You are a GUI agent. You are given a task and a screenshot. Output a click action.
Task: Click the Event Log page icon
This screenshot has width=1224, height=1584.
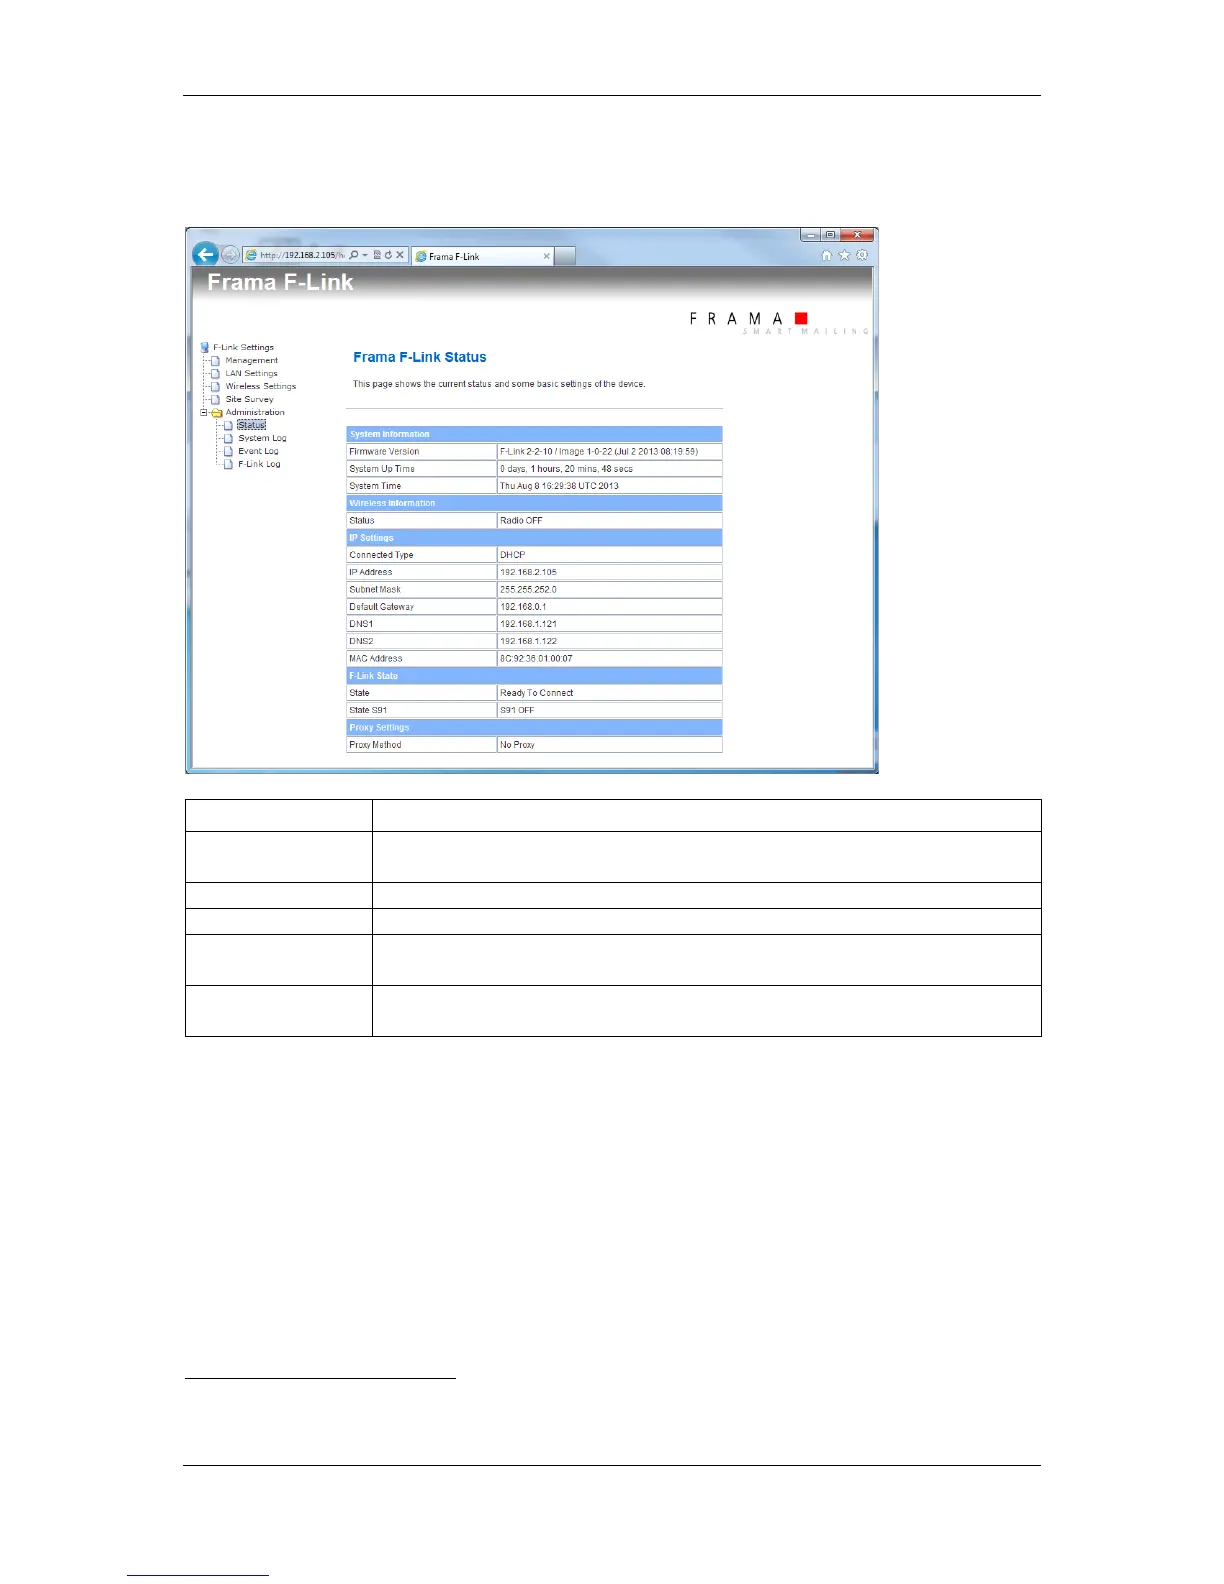click(x=228, y=451)
